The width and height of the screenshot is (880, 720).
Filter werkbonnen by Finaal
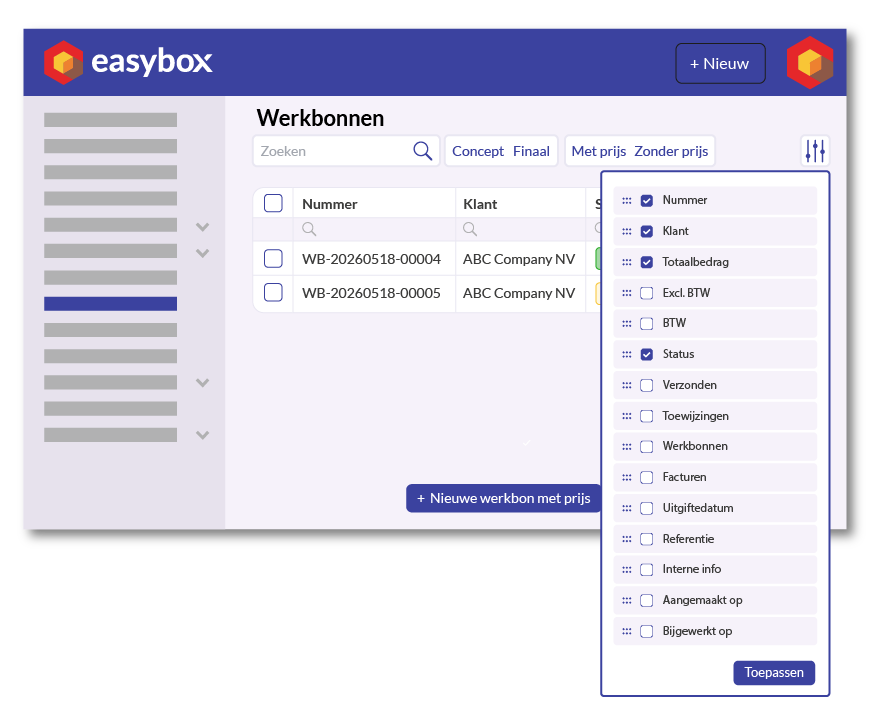tap(531, 152)
